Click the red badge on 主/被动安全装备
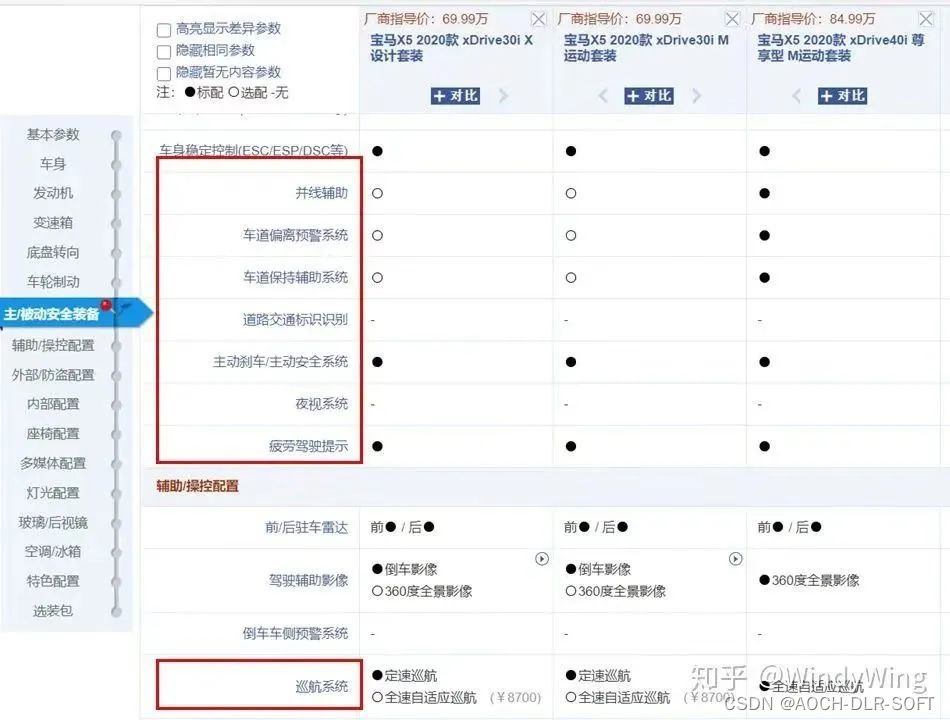This screenshot has width=950, height=720. click(x=104, y=304)
